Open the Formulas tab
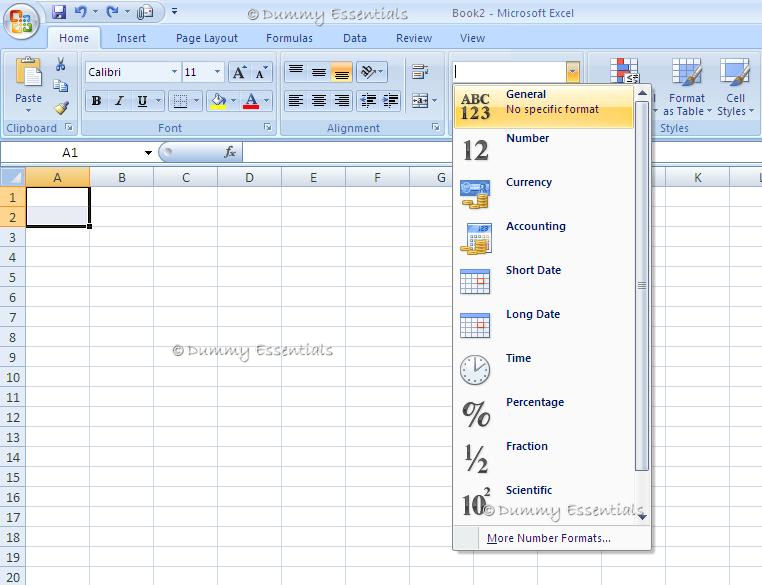 pos(289,38)
